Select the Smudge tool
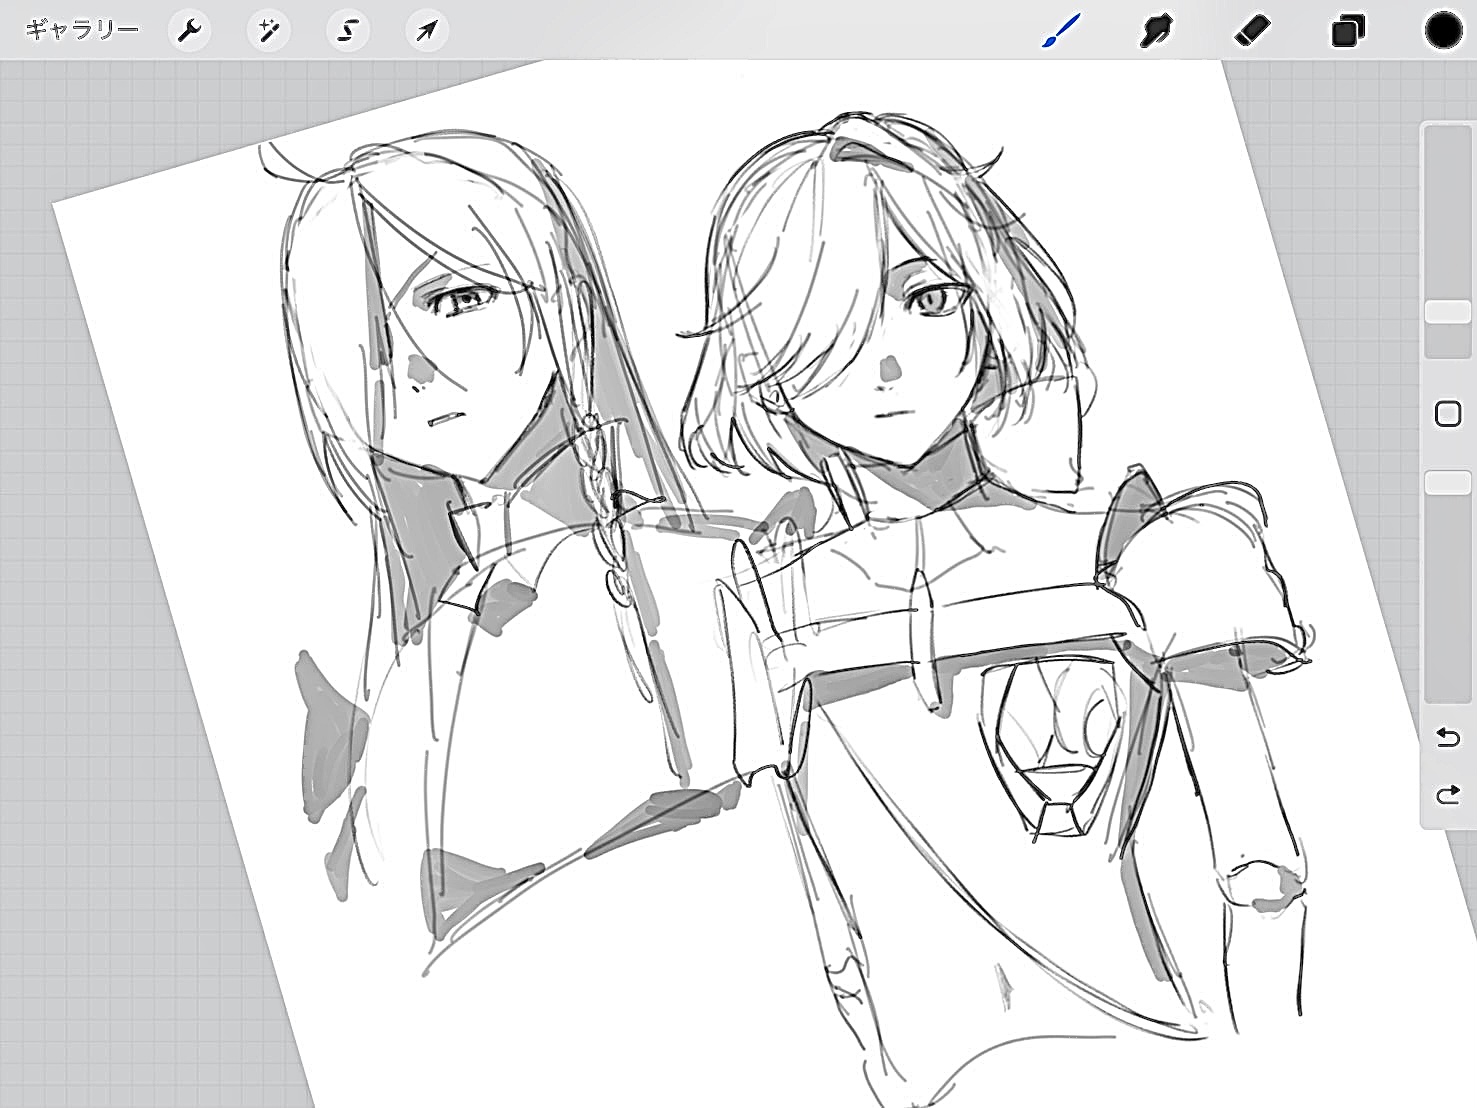 click(x=1156, y=31)
